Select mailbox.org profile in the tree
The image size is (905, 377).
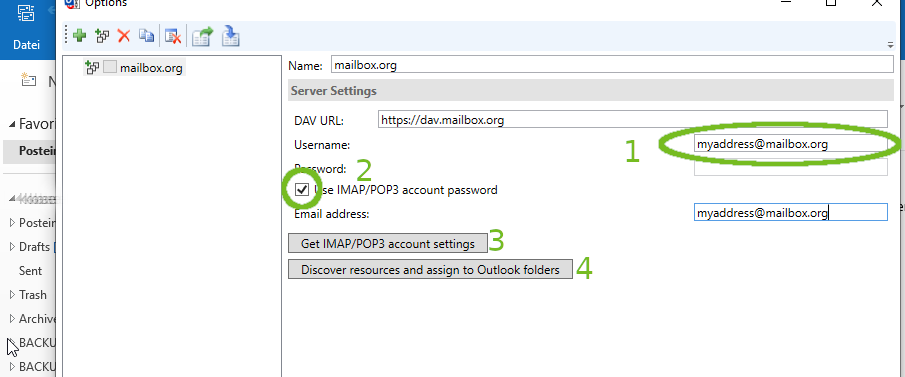[151, 68]
